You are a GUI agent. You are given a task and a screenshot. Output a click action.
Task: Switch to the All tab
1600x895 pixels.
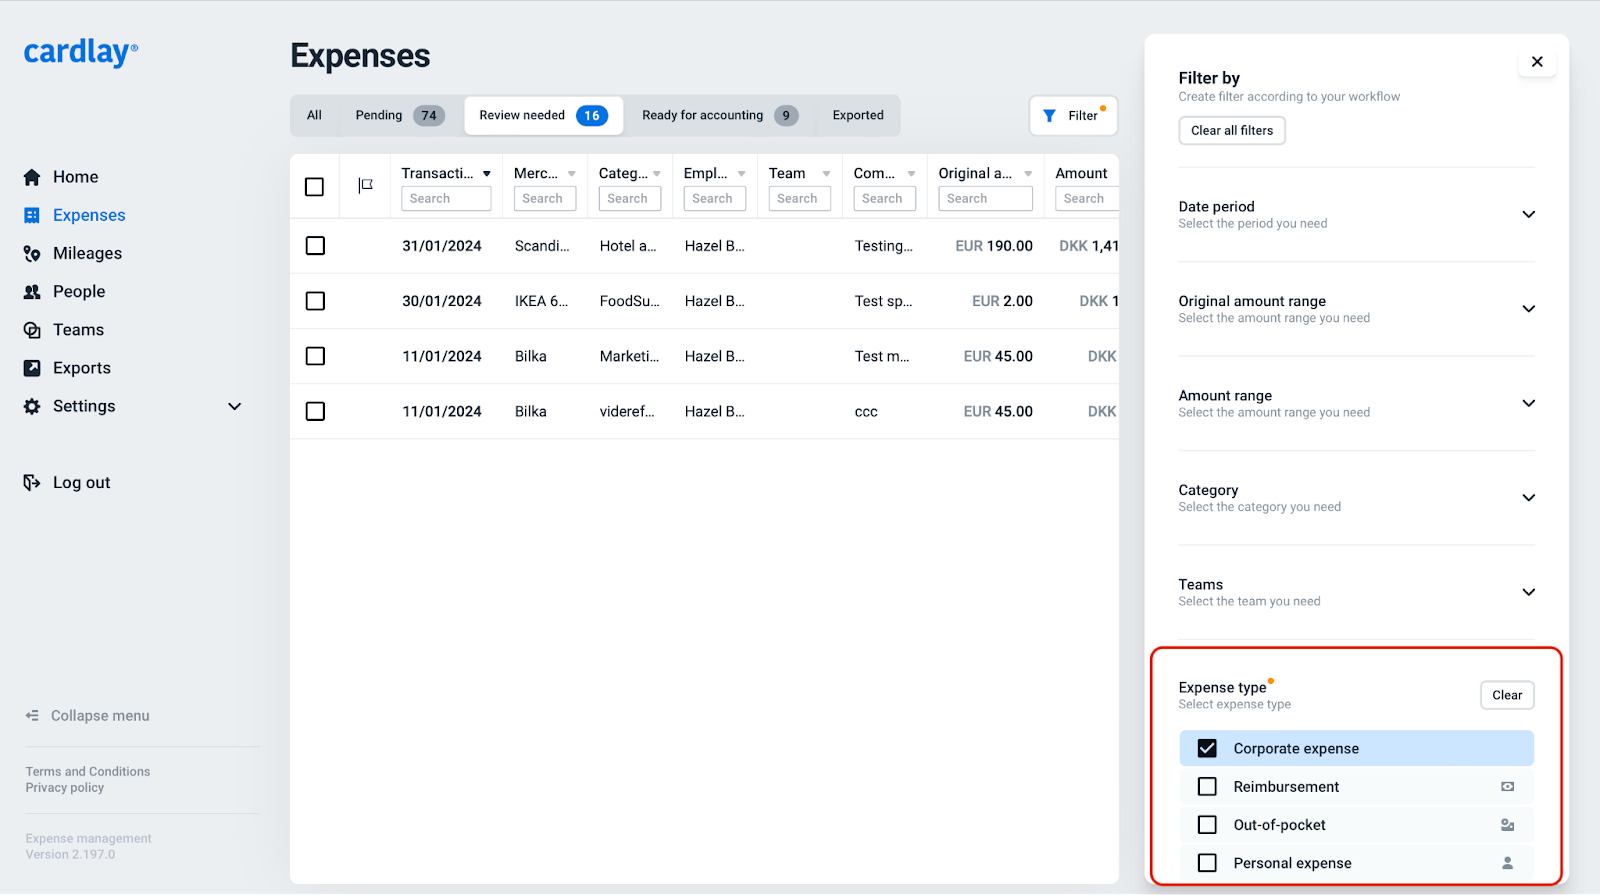pos(314,116)
